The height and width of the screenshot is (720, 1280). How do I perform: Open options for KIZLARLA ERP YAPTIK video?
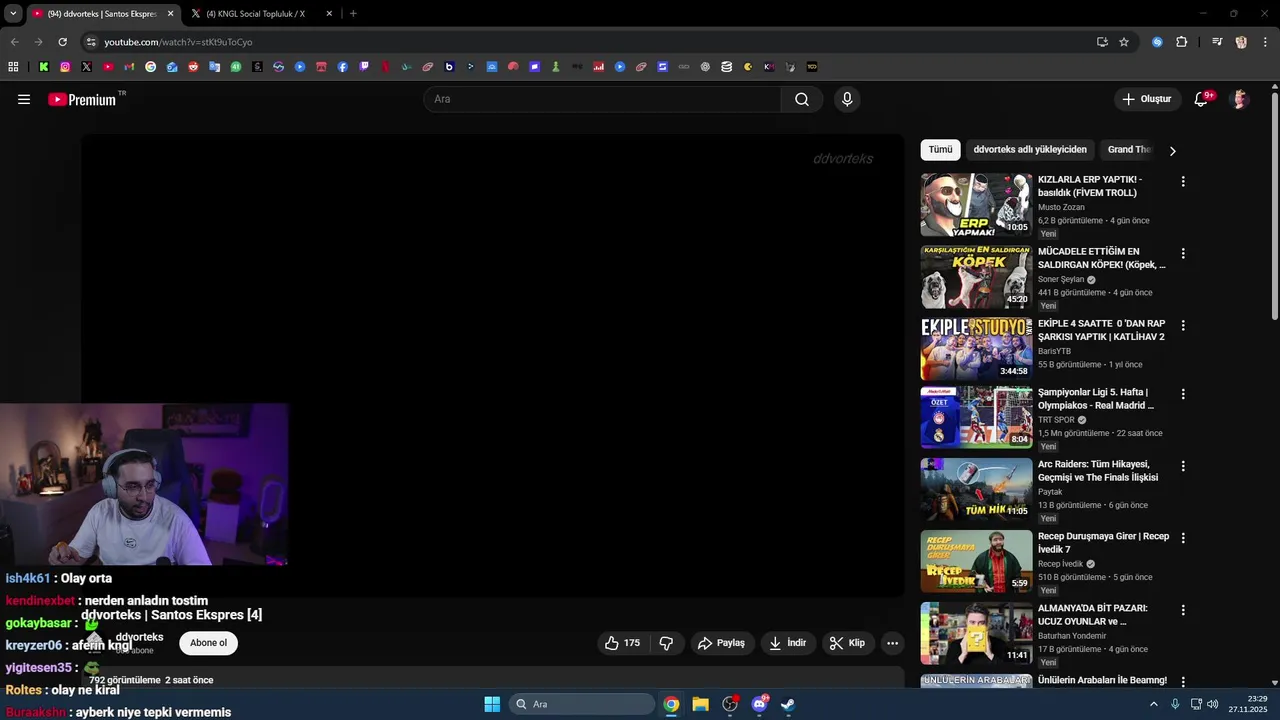1183,182
